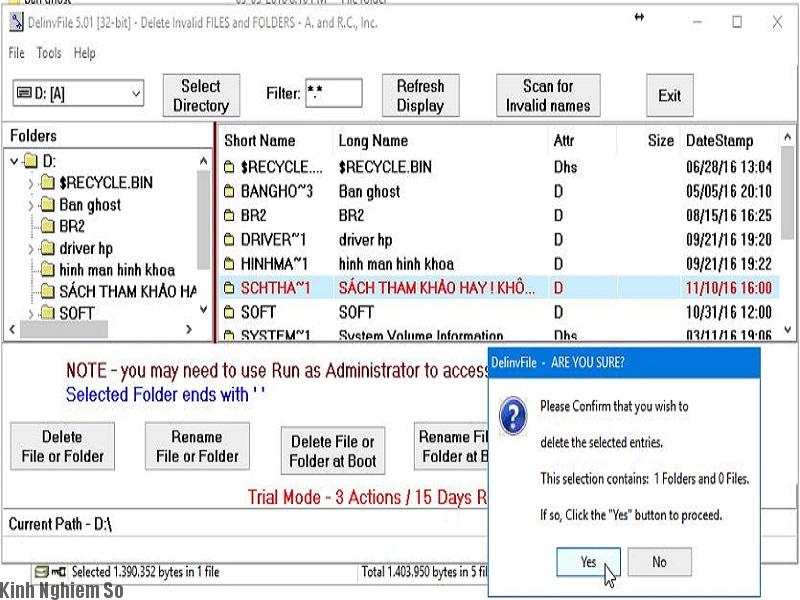
Task: Click file list scroll-up arrow
Action: [787, 136]
